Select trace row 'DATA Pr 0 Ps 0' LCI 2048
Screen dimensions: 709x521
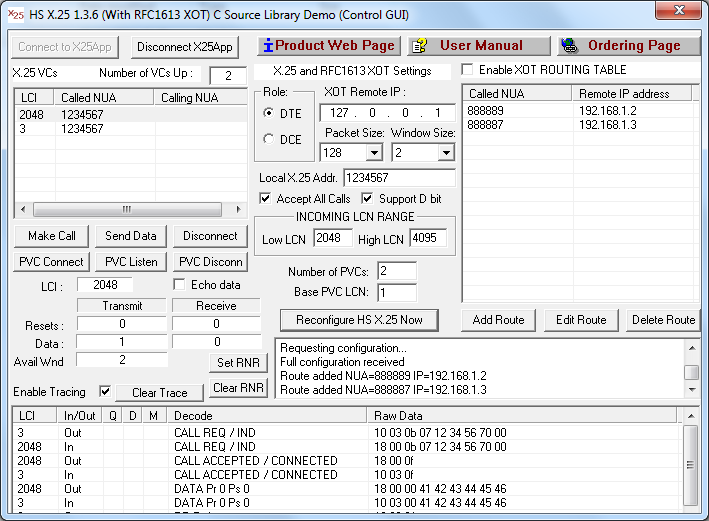[x=346, y=489]
